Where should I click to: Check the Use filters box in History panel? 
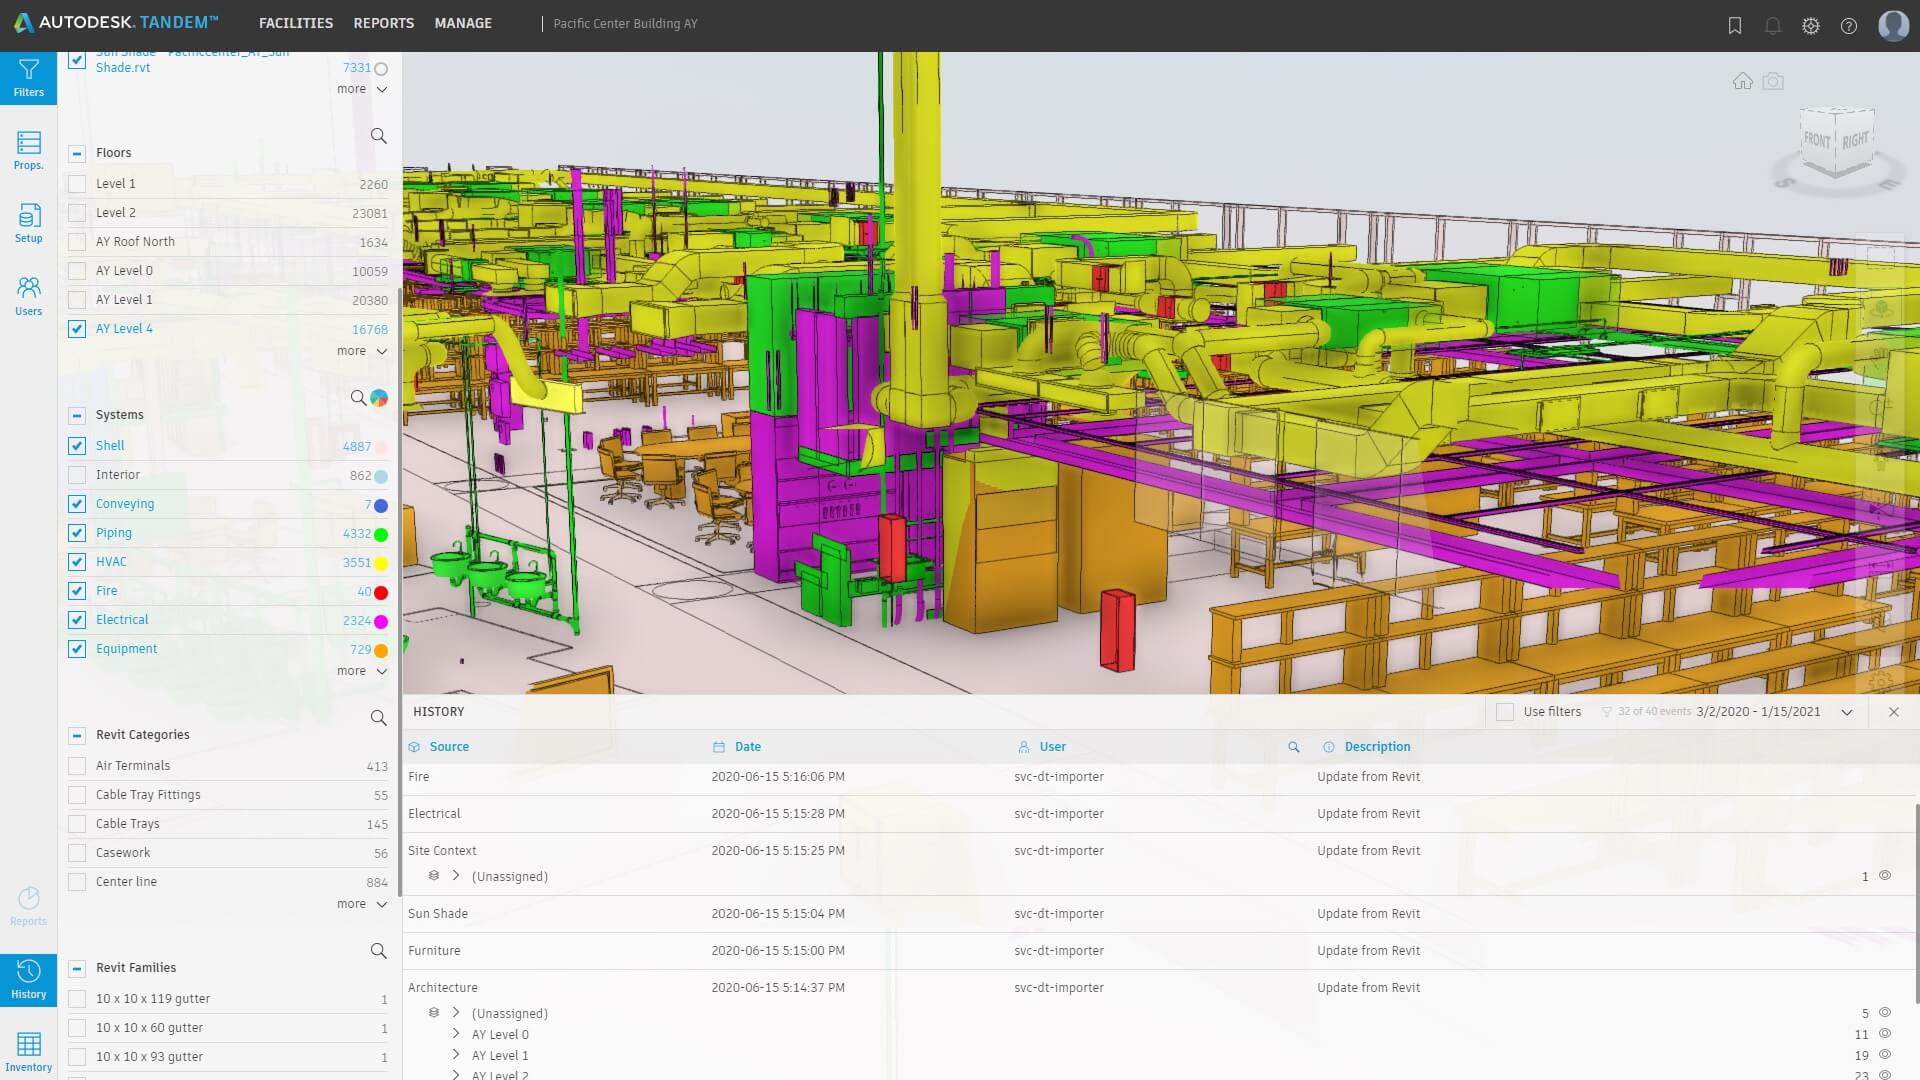(1505, 711)
